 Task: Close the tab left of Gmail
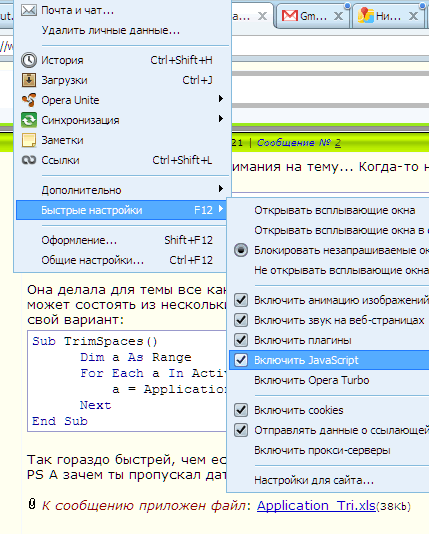tap(262, 16)
